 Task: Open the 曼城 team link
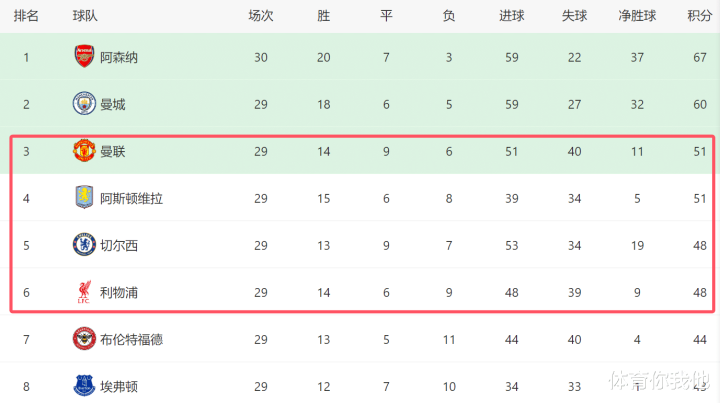[x=113, y=104]
